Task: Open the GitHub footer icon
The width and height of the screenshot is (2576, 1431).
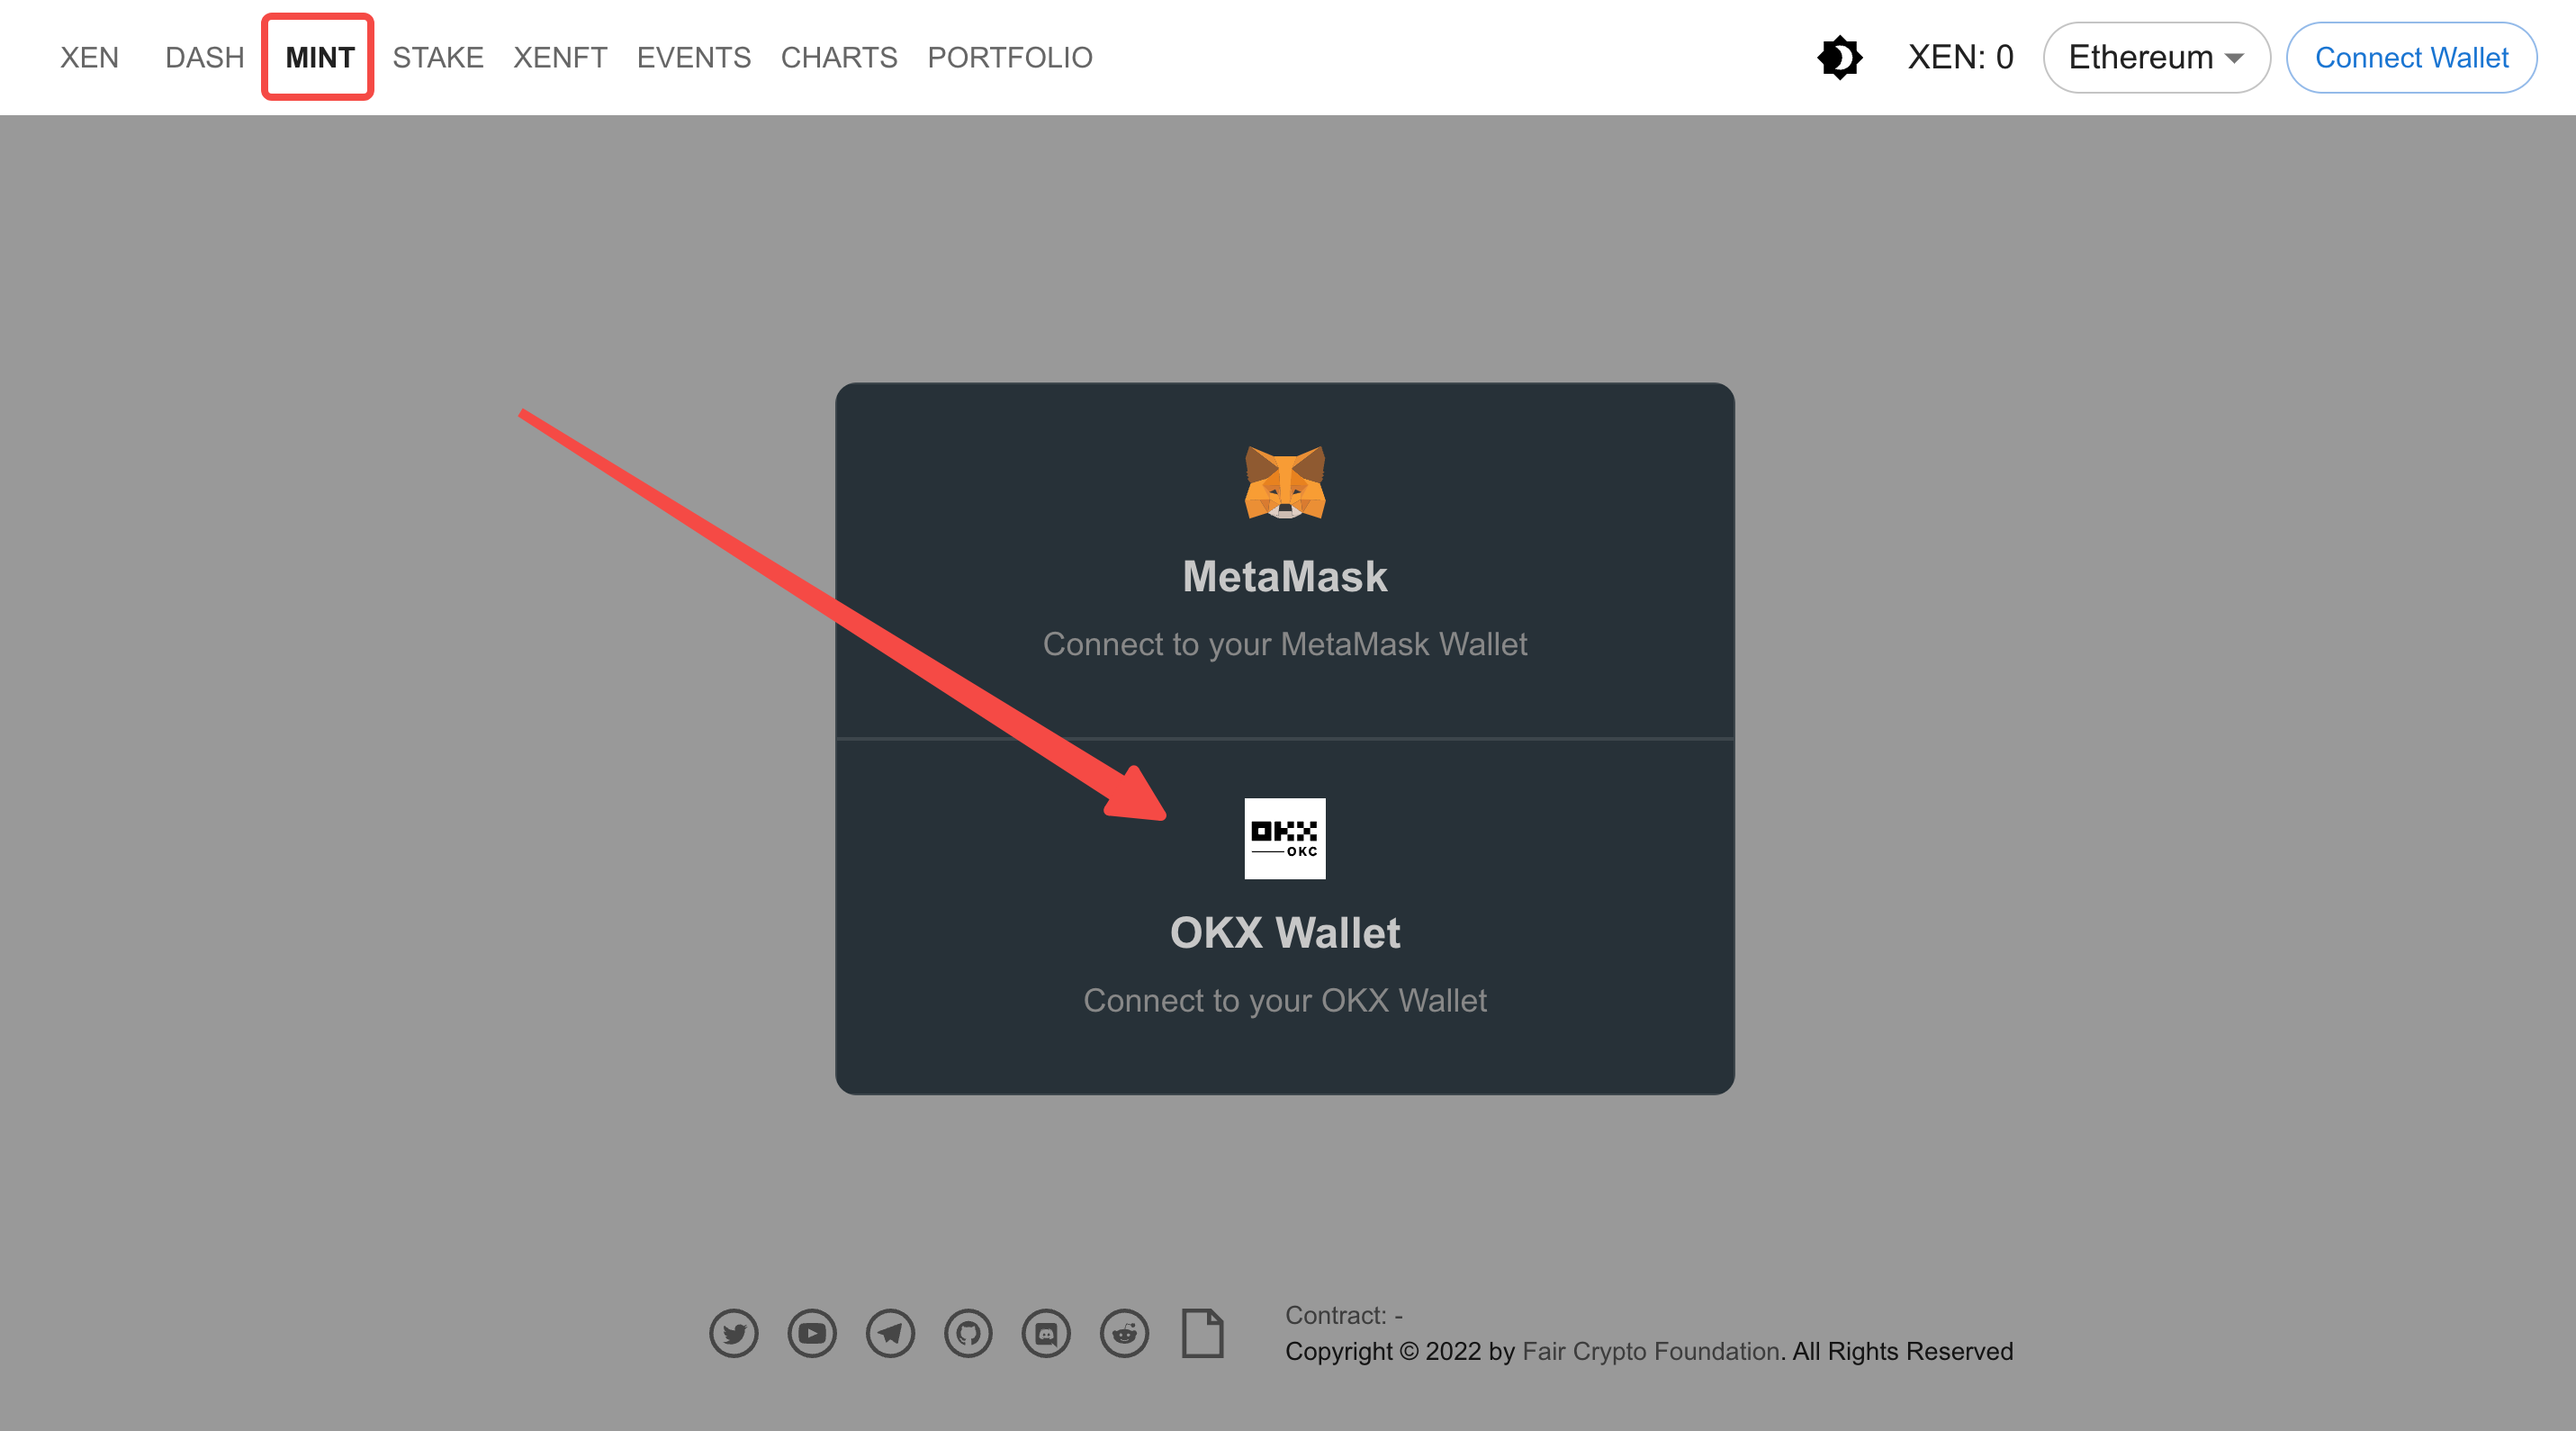Action: click(968, 1333)
